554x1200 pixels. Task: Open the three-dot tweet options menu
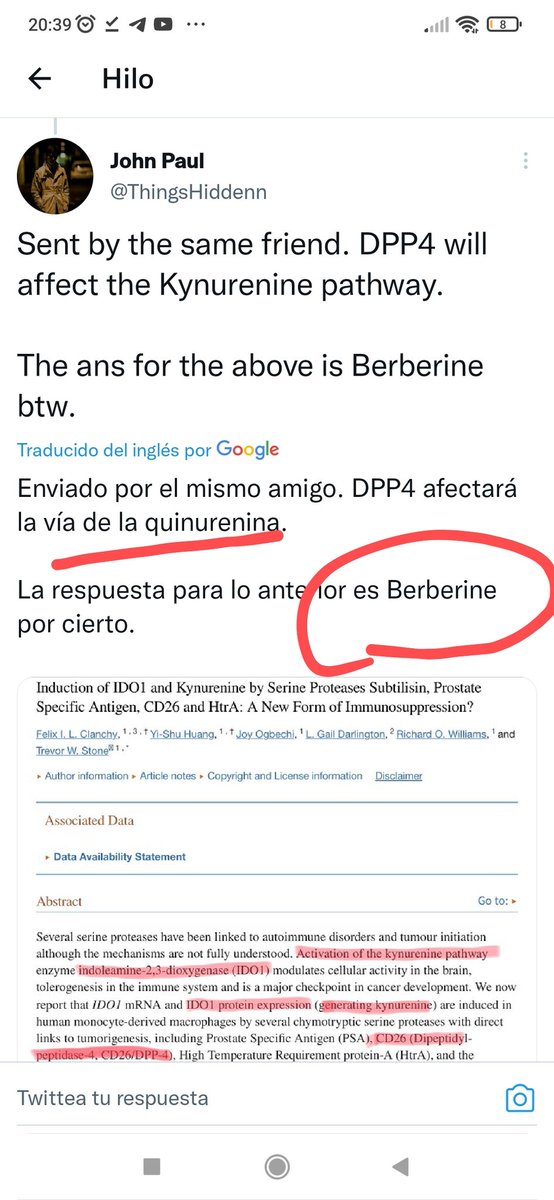tap(526, 161)
